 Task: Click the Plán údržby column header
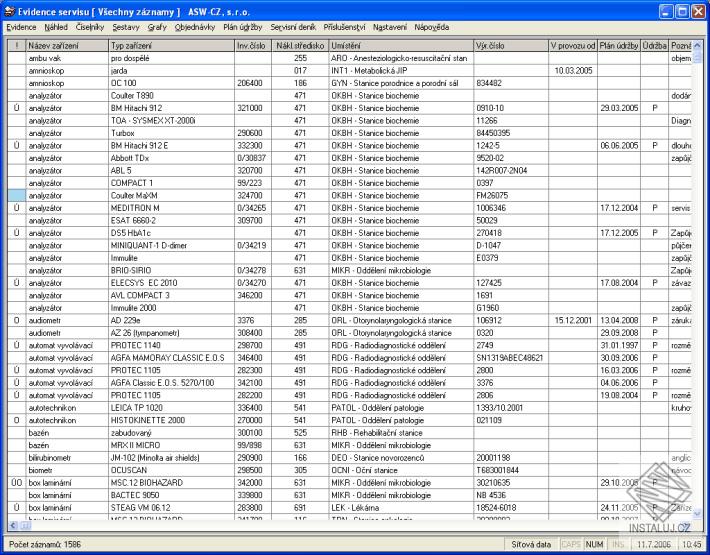pyautogui.click(x=619, y=46)
